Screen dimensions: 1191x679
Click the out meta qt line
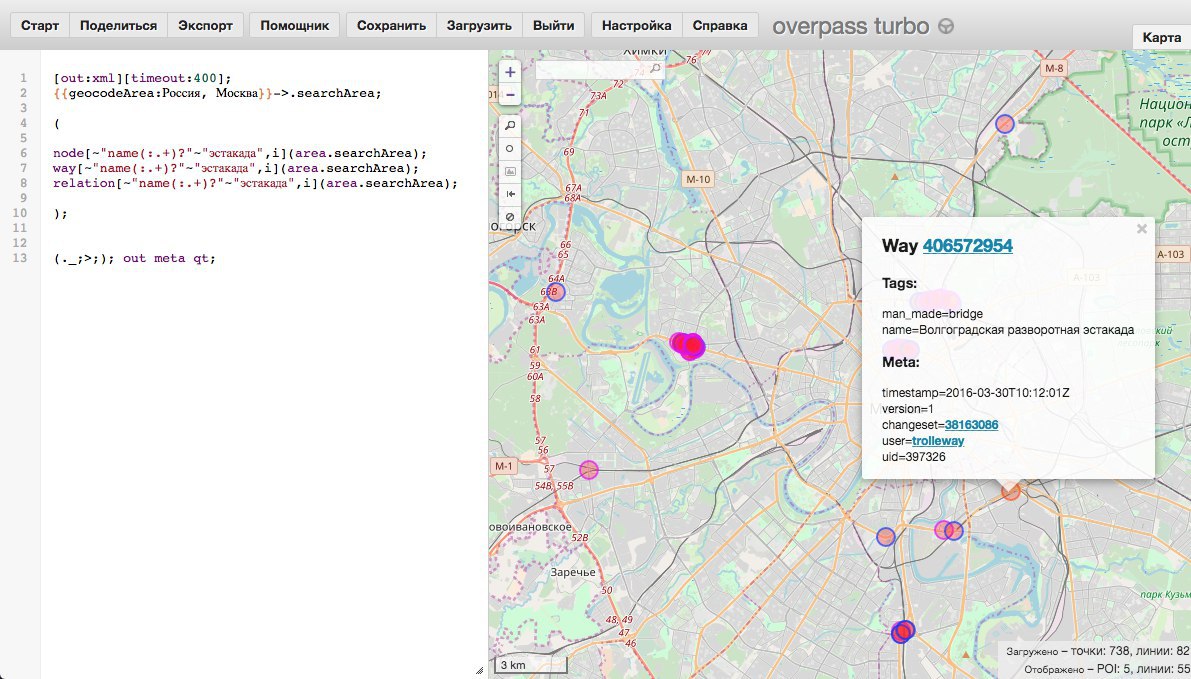(x=134, y=258)
